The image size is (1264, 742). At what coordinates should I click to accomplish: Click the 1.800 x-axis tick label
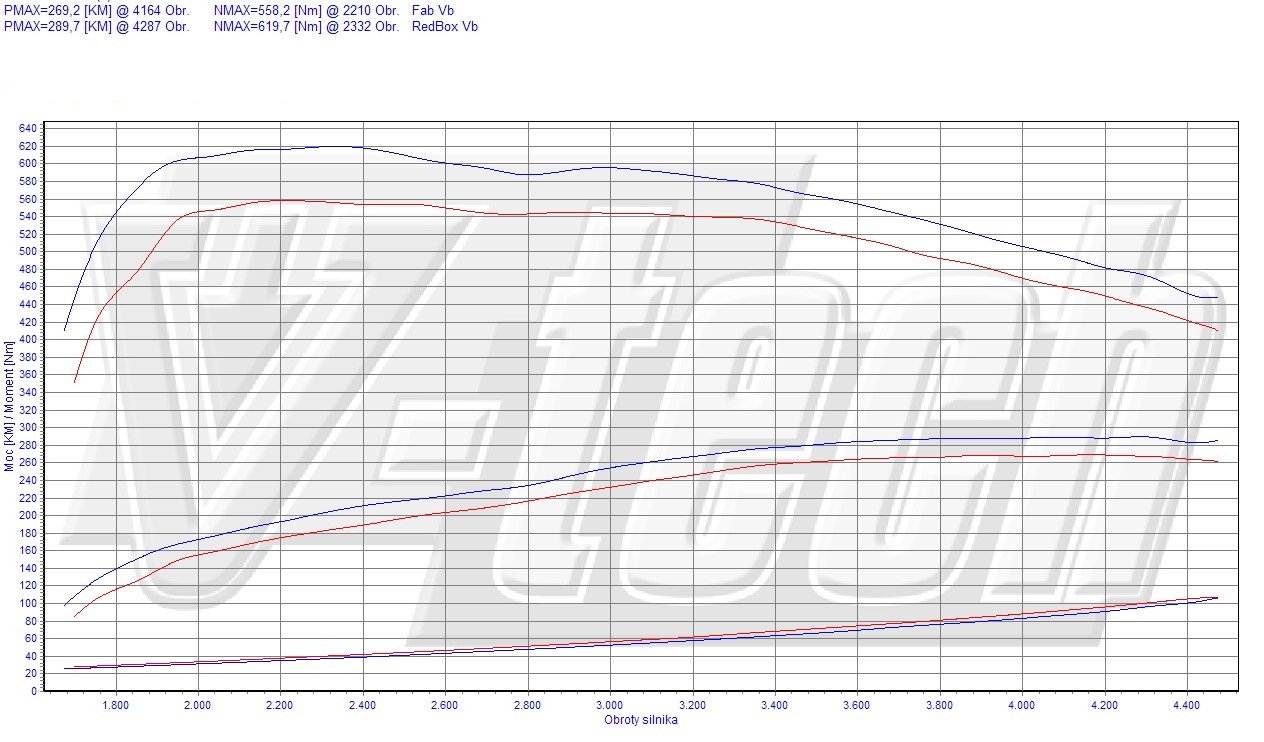pos(117,706)
